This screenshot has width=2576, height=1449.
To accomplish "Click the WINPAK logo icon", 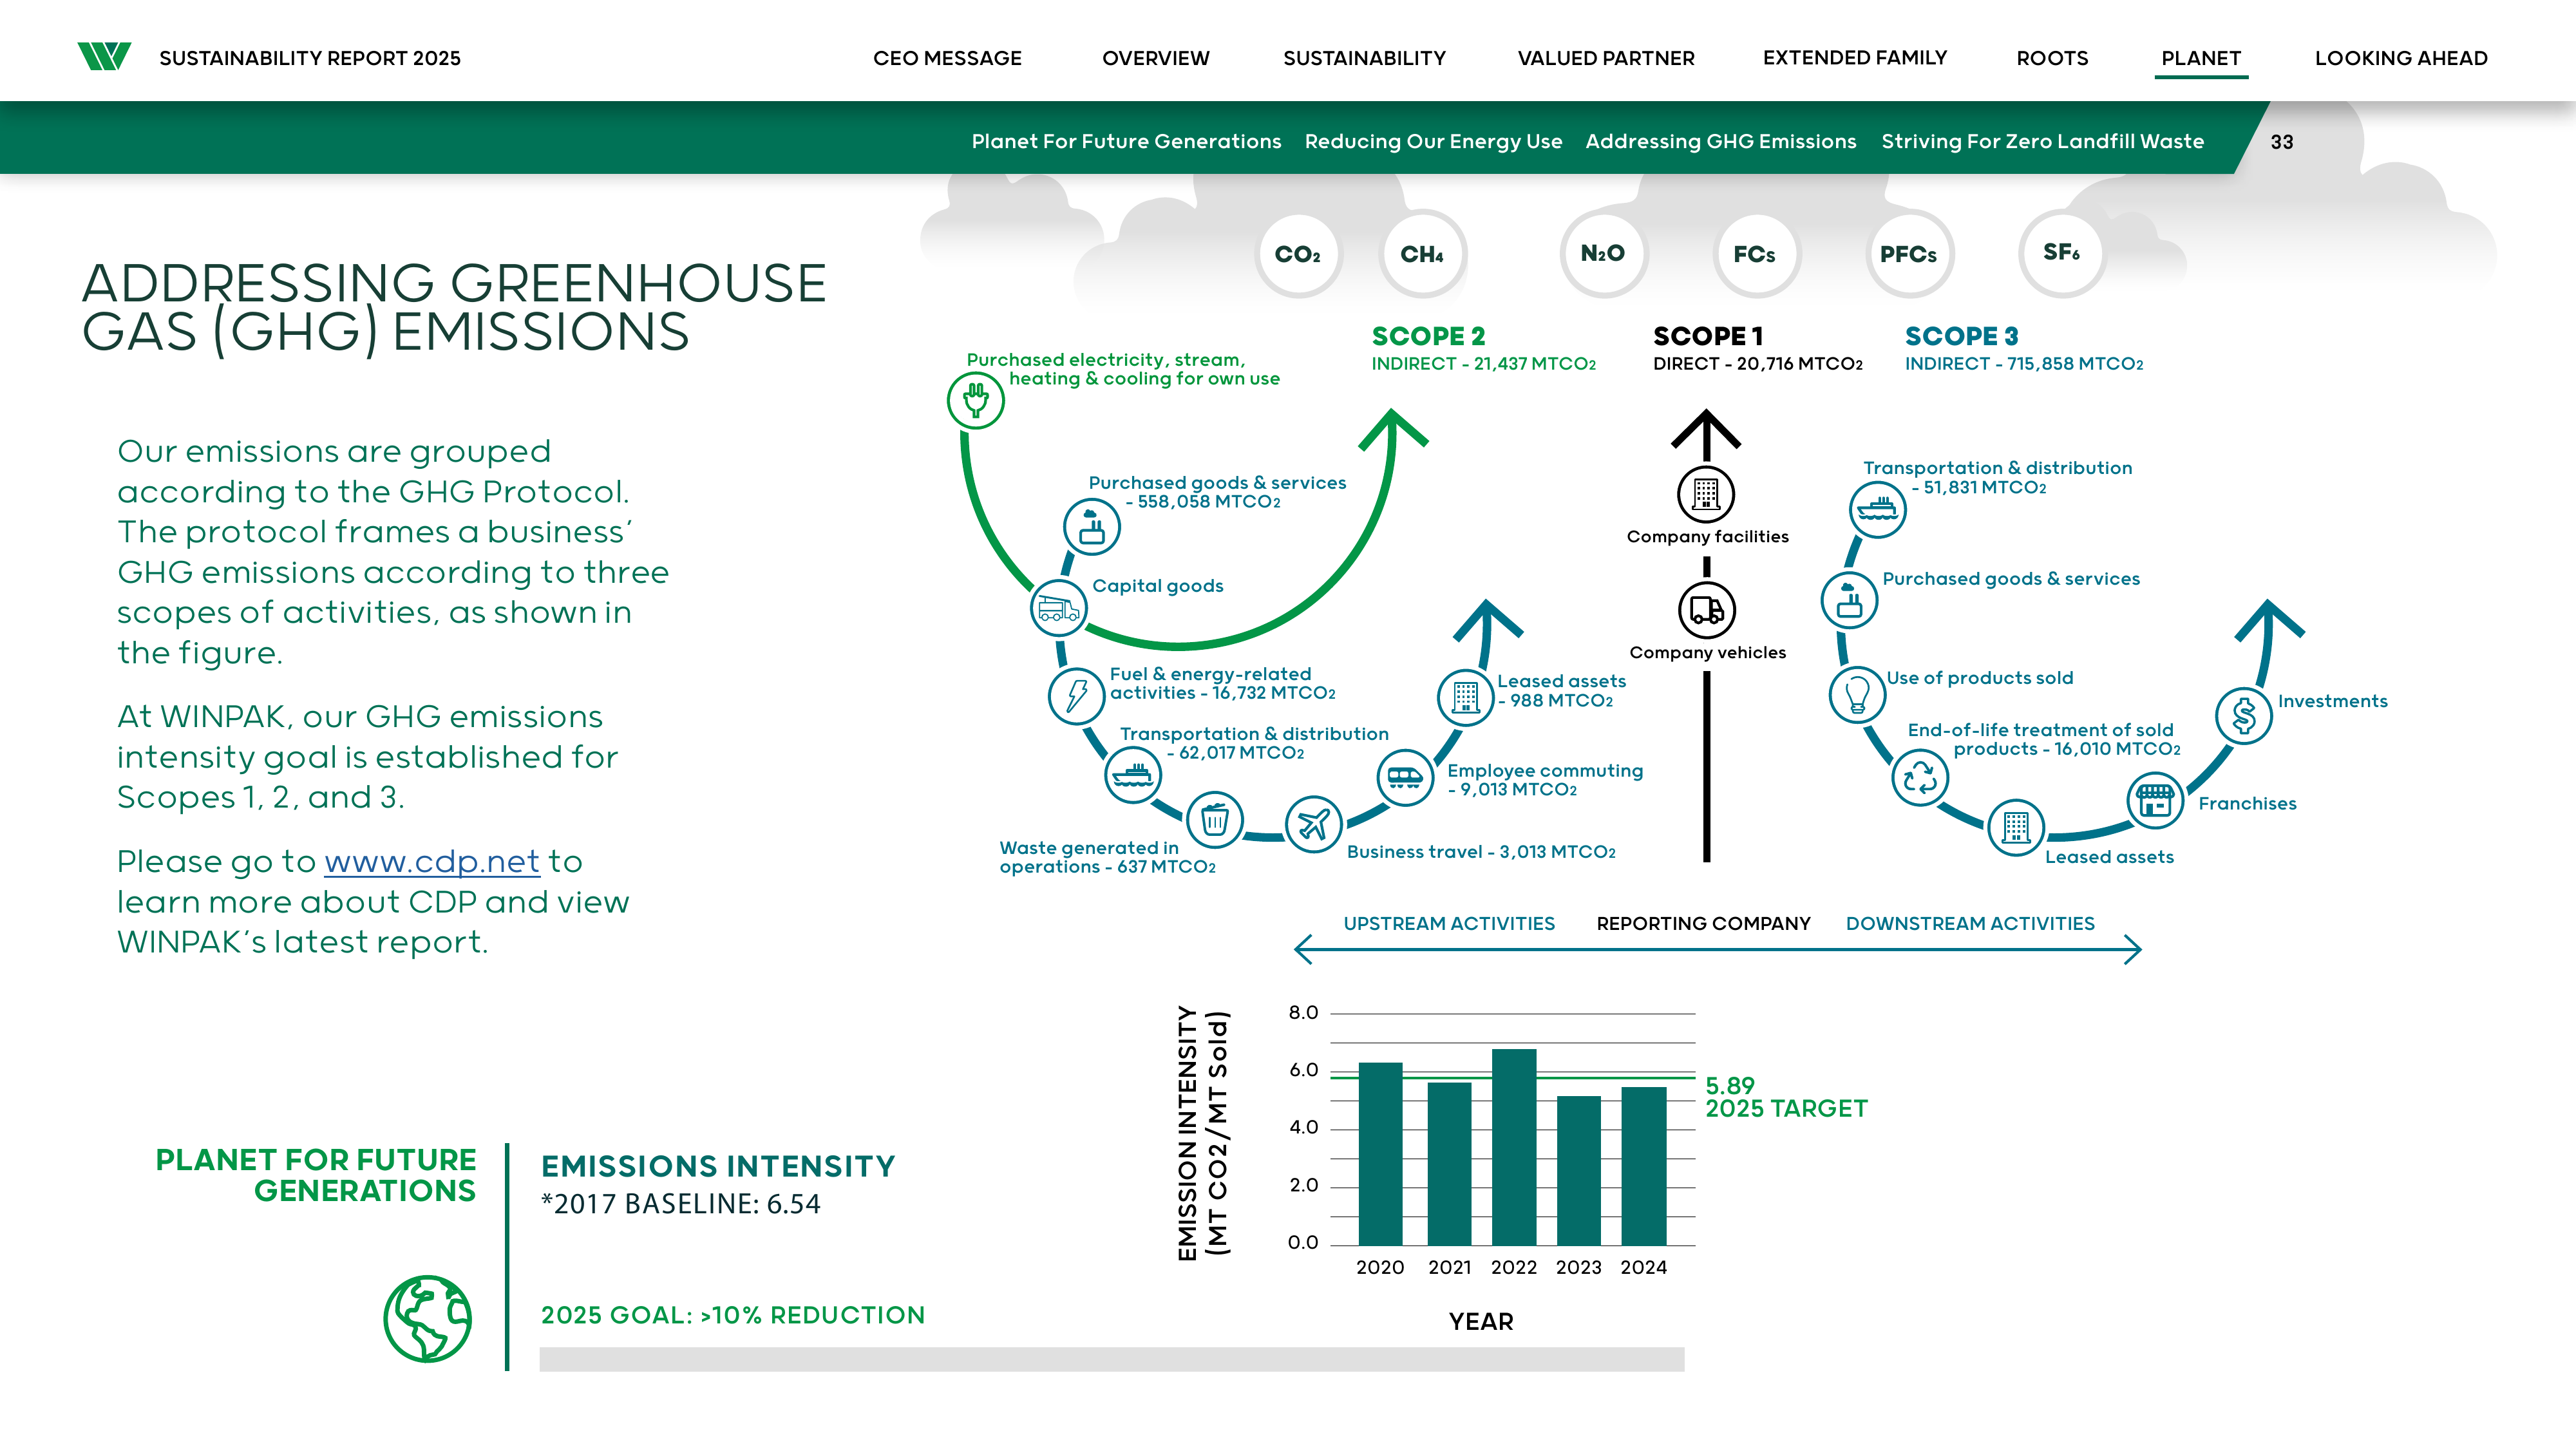I will click(x=104, y=57).
